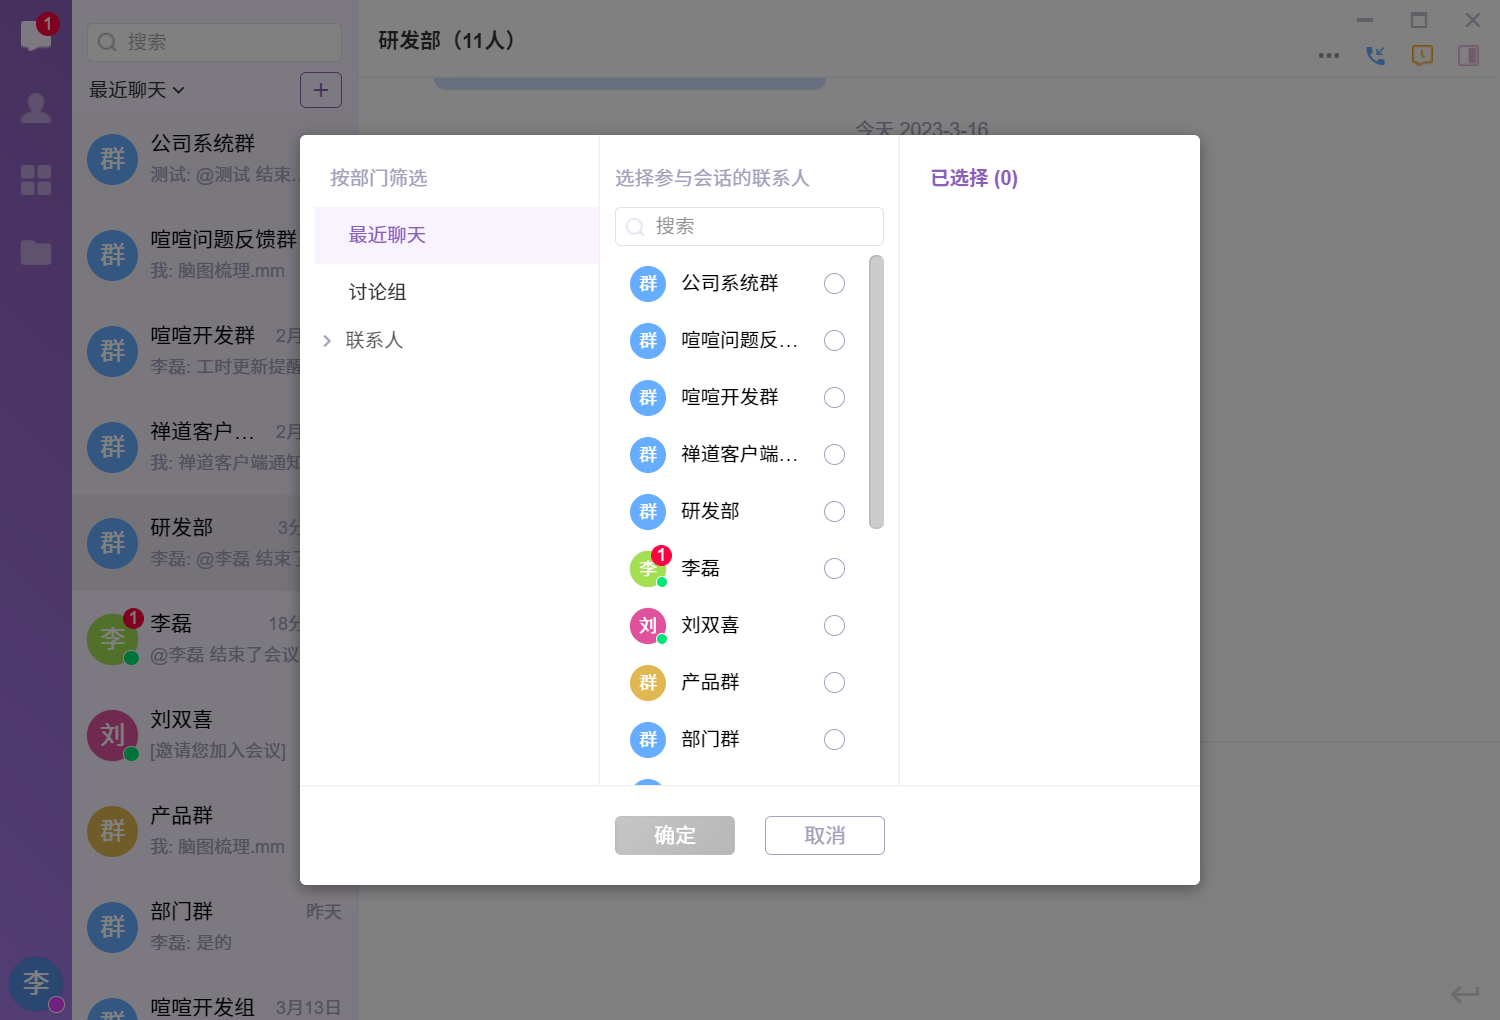Screen dimensions: 1500x1020
Task: Click the plus button to create chat
Action: coord(321,90)
